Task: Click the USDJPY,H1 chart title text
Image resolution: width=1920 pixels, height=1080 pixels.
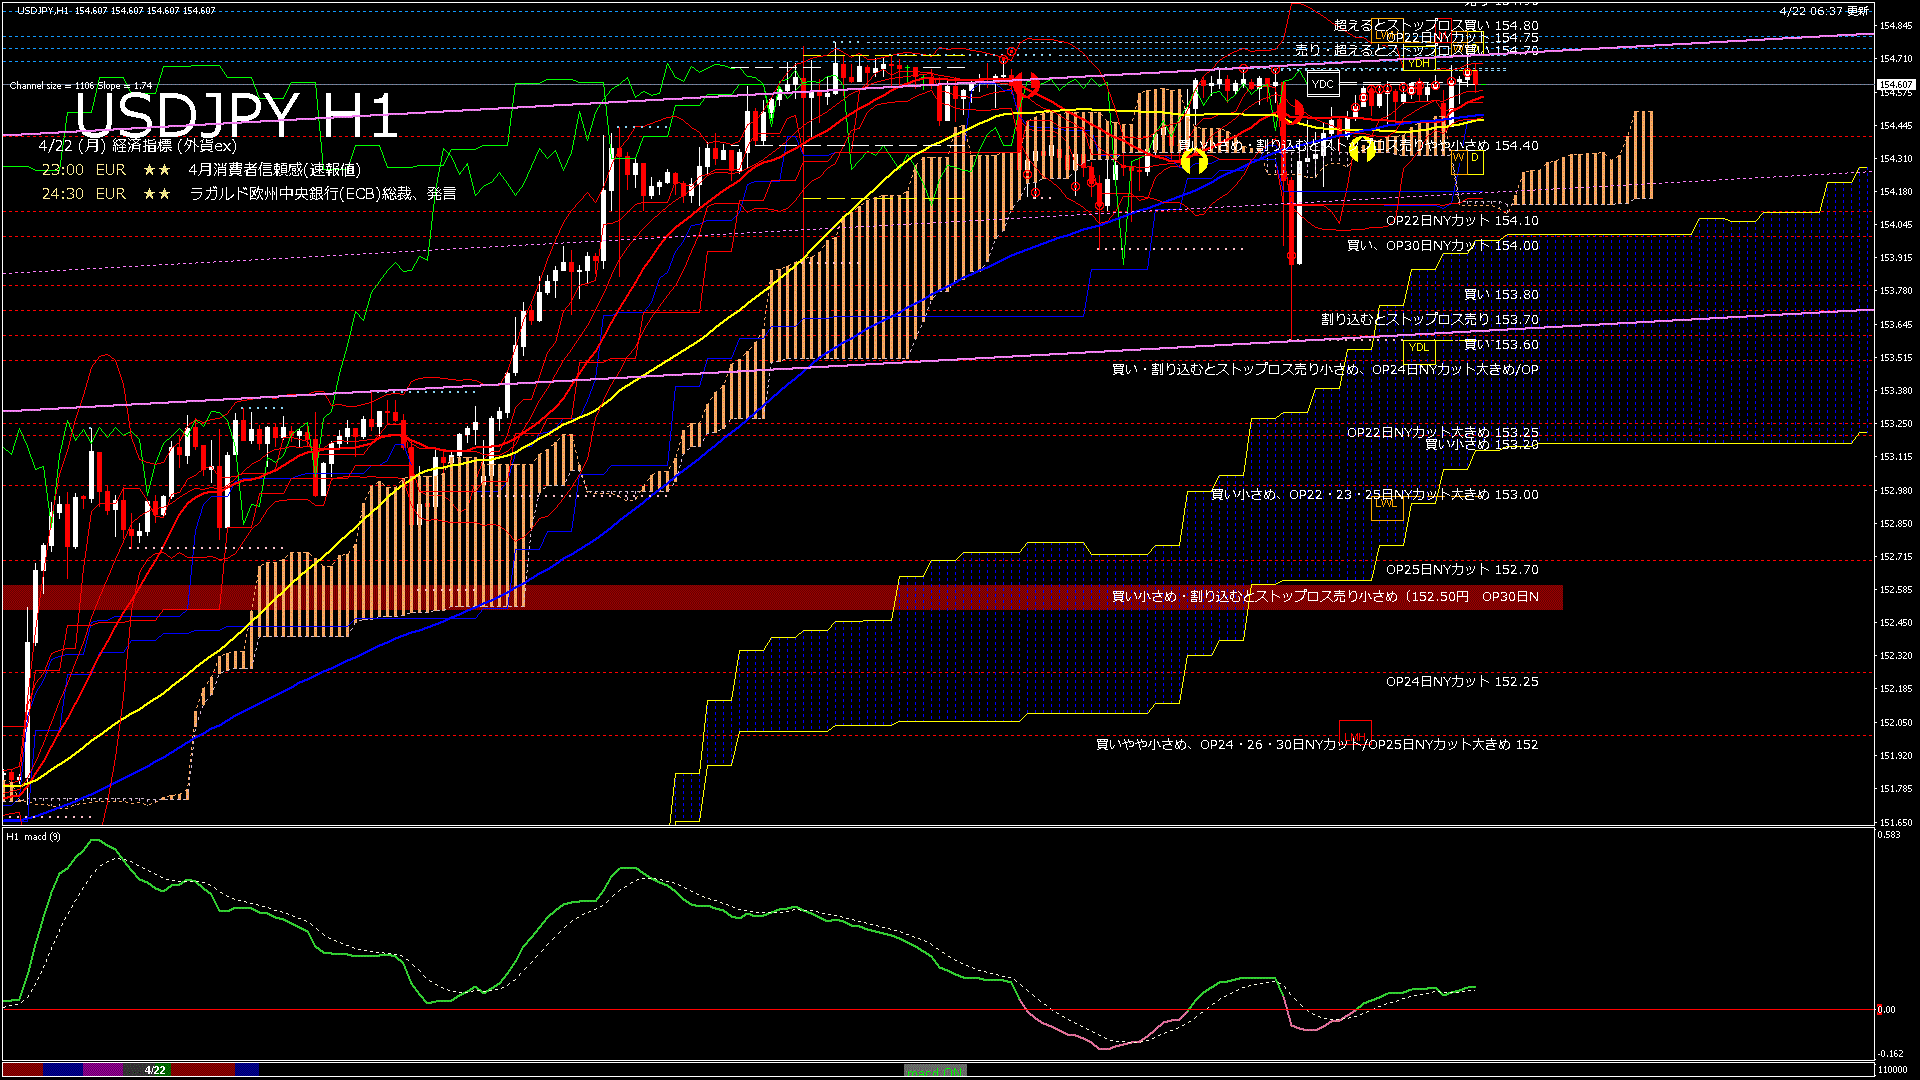Action: point(43,10)
